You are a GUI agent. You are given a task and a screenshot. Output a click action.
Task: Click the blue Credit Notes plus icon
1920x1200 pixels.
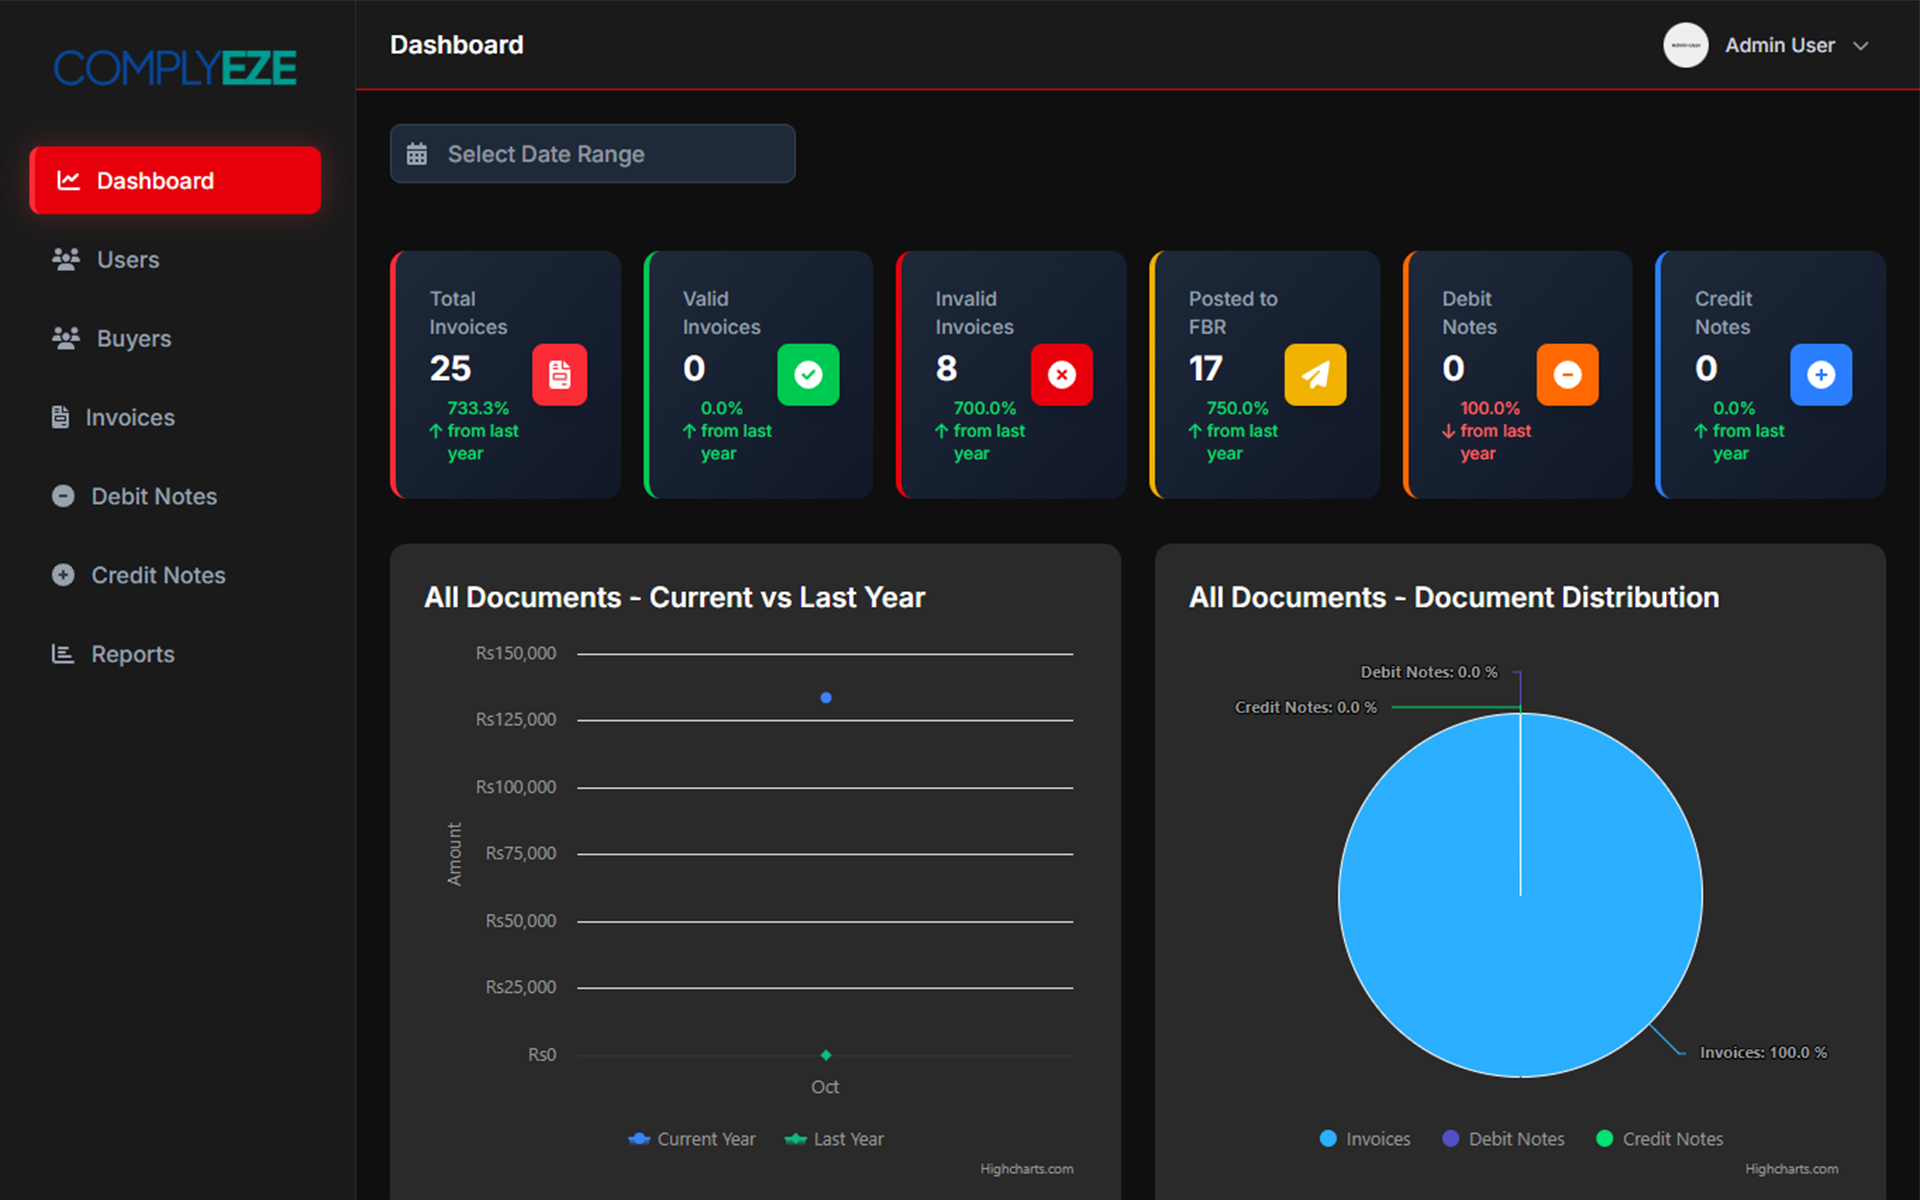1820,375
